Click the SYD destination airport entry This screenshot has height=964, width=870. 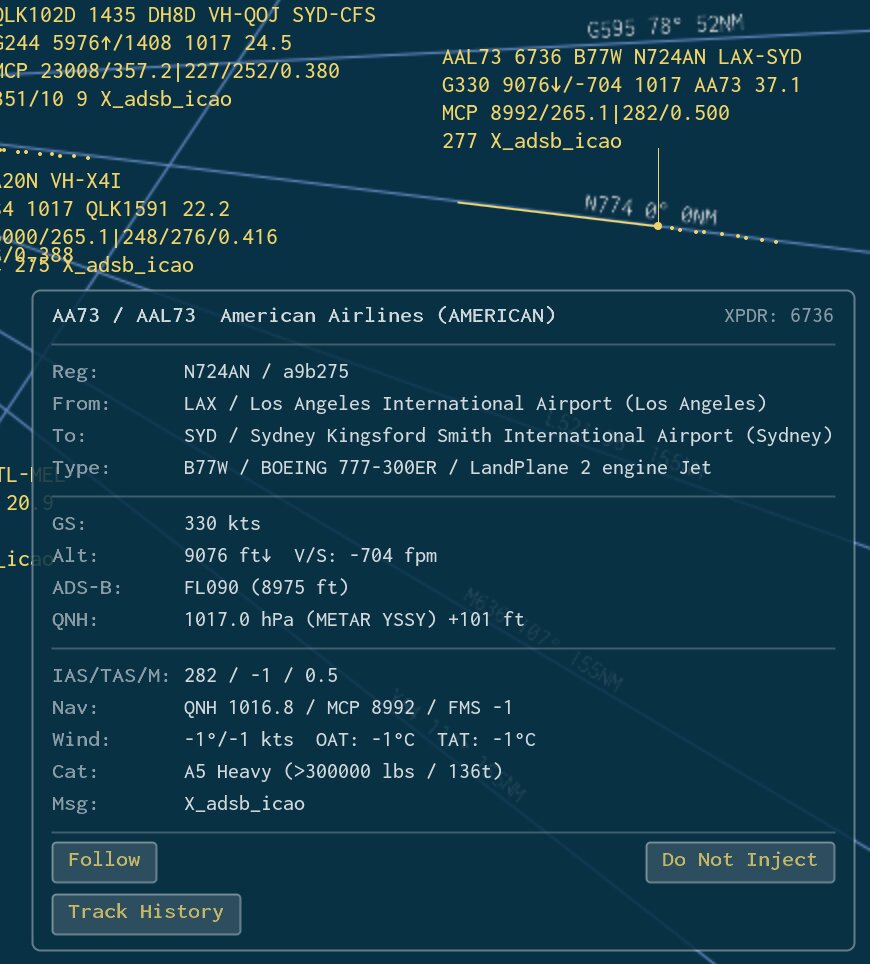(508, 436)
